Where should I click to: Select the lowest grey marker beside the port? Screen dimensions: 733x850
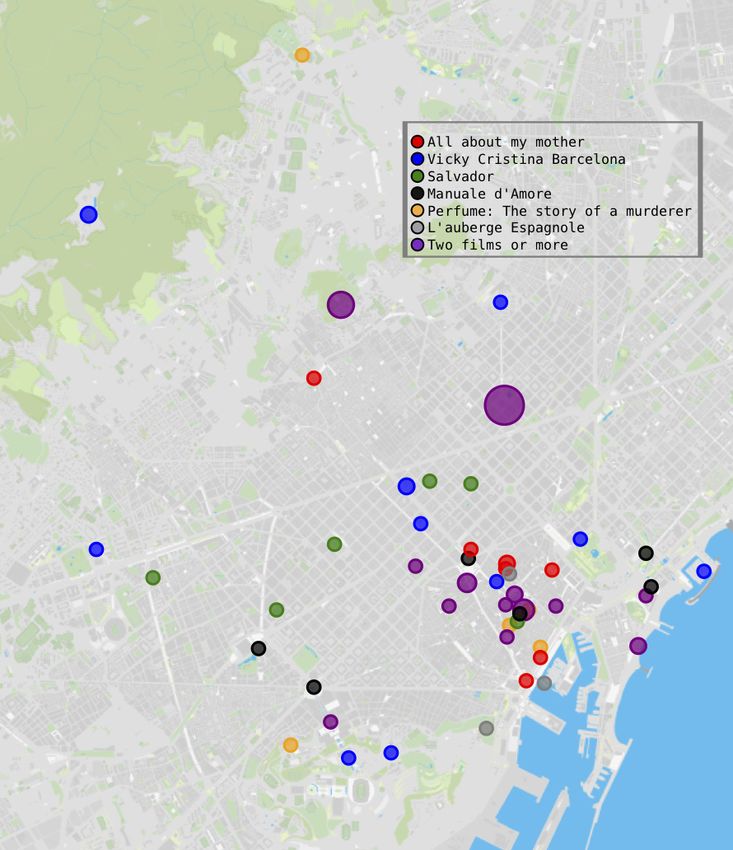[486, 728]
